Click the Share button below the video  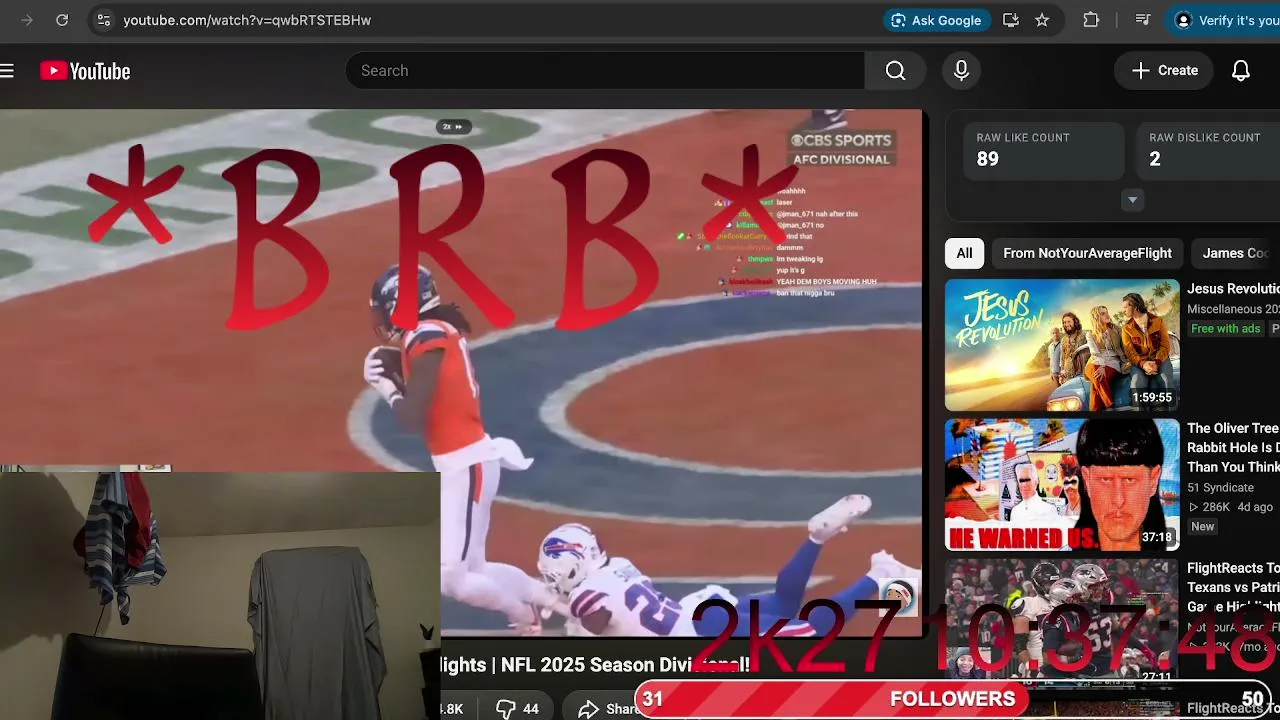(x=610, y=709)
